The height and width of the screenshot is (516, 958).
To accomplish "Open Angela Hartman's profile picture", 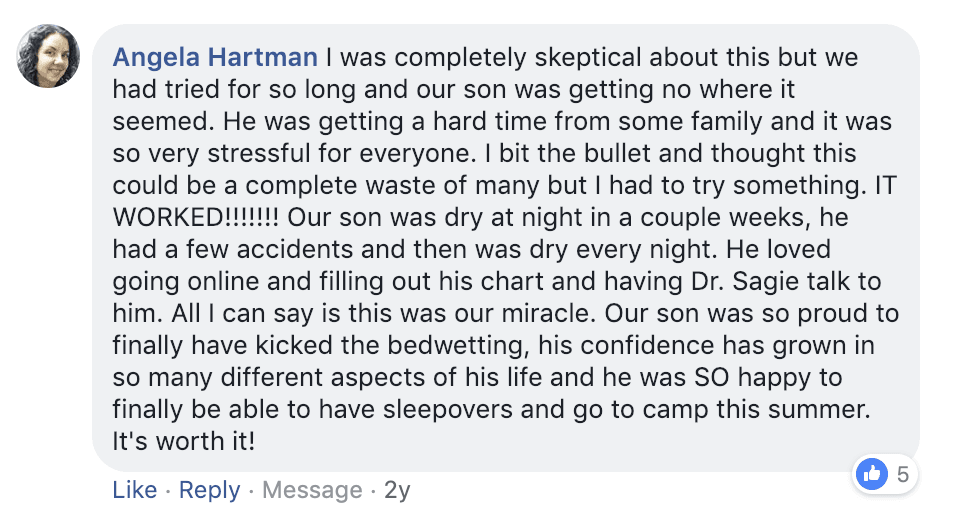I will 48,56.
